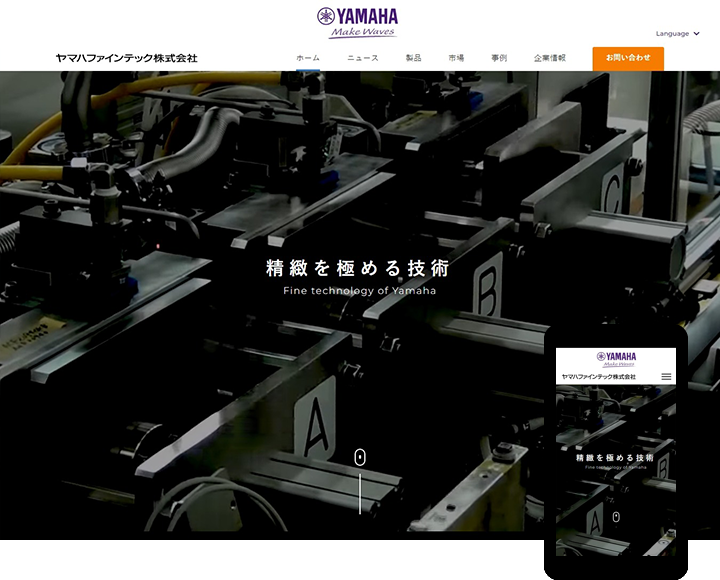Click the Yamaha logo in mobile preview
Screen dimensions: 720x580
(x=616, y=358)
